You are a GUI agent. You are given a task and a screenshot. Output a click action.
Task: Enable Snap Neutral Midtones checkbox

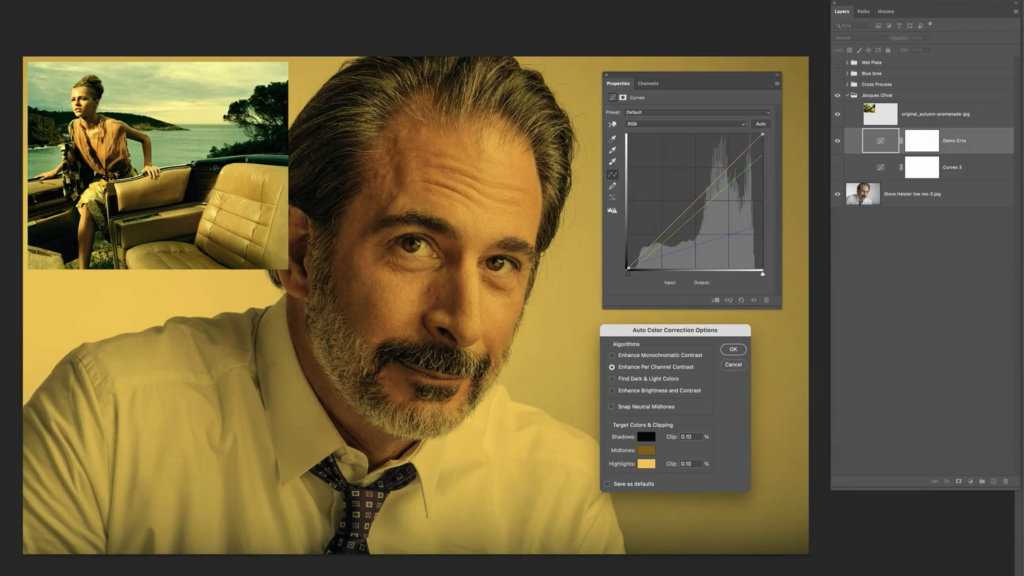[612, 407]
